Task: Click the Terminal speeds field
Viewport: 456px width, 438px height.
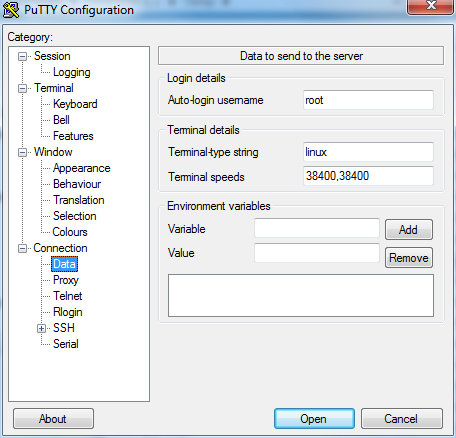Action: point(368,176)
